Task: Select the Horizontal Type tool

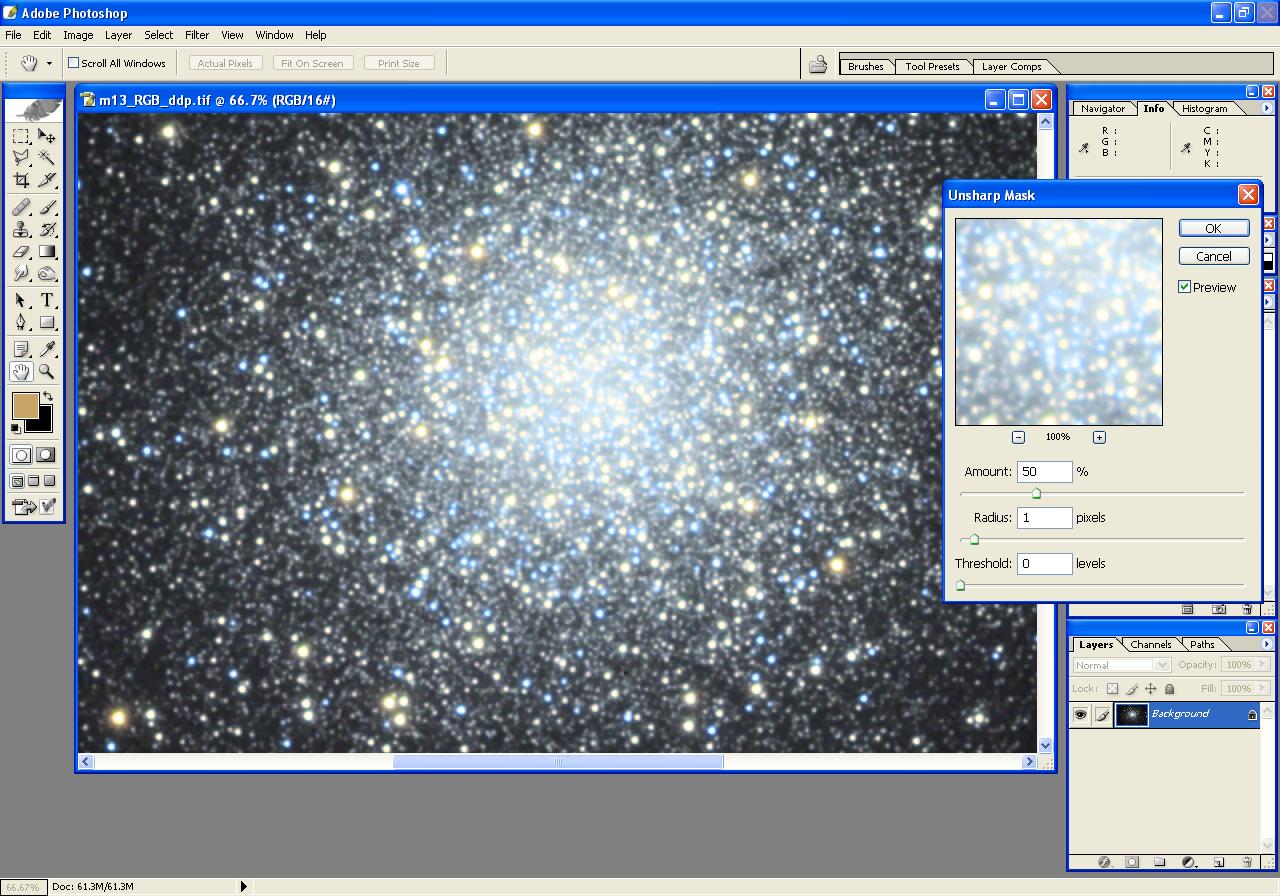Action: click(x=47, y=300)
